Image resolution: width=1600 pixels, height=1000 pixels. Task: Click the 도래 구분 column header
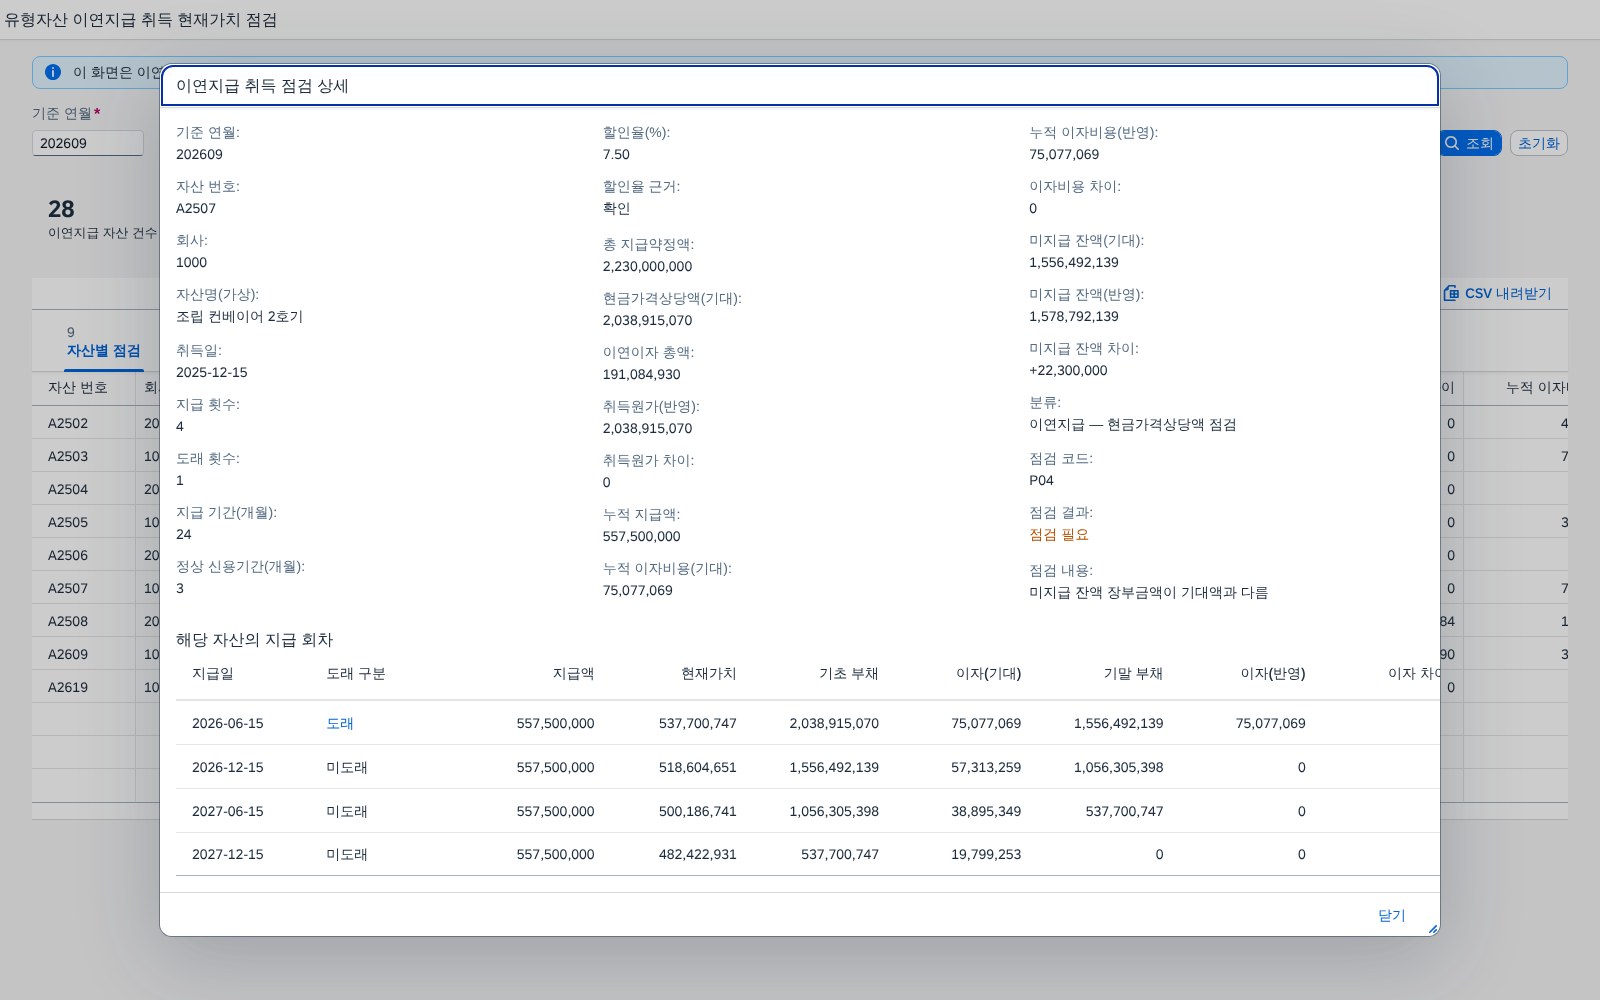(x=356, y=674)
